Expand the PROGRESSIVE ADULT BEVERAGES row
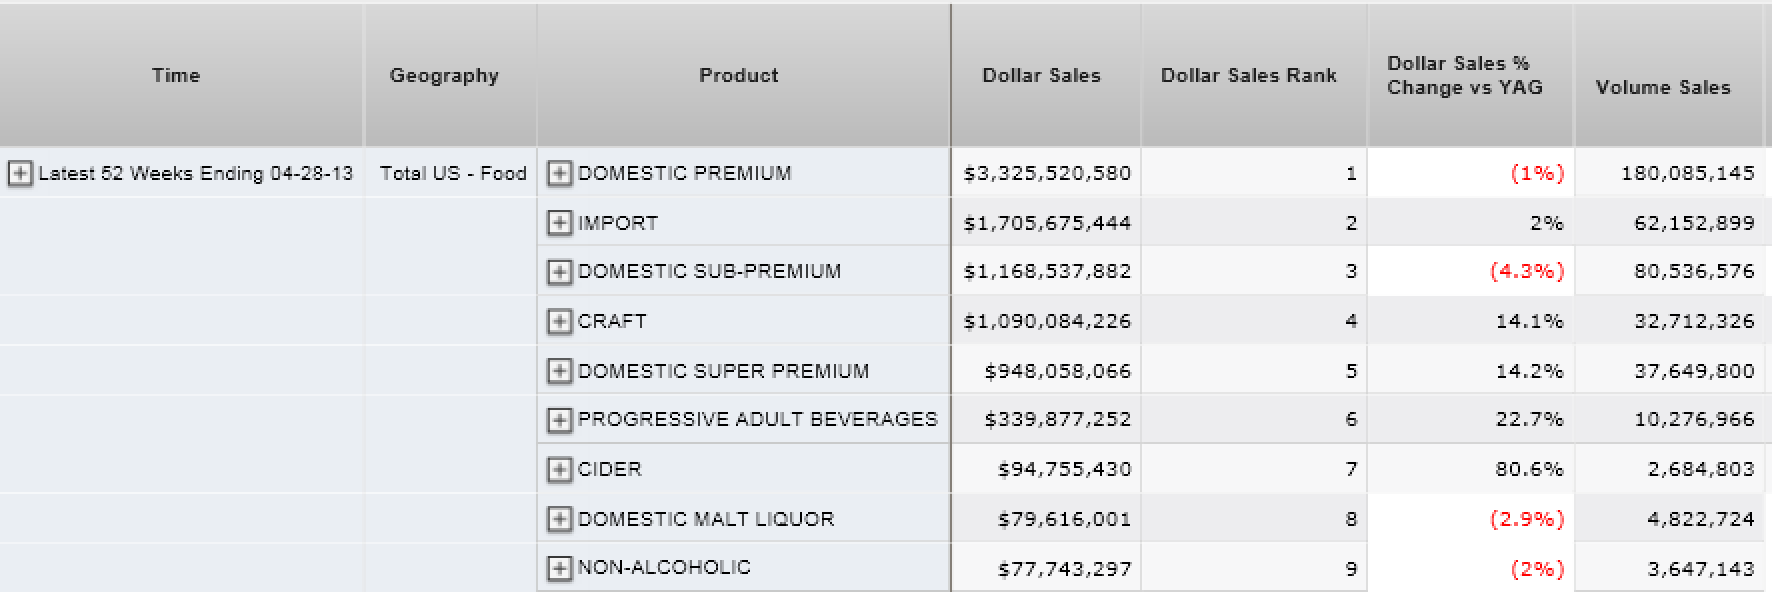 click(559, 420)
